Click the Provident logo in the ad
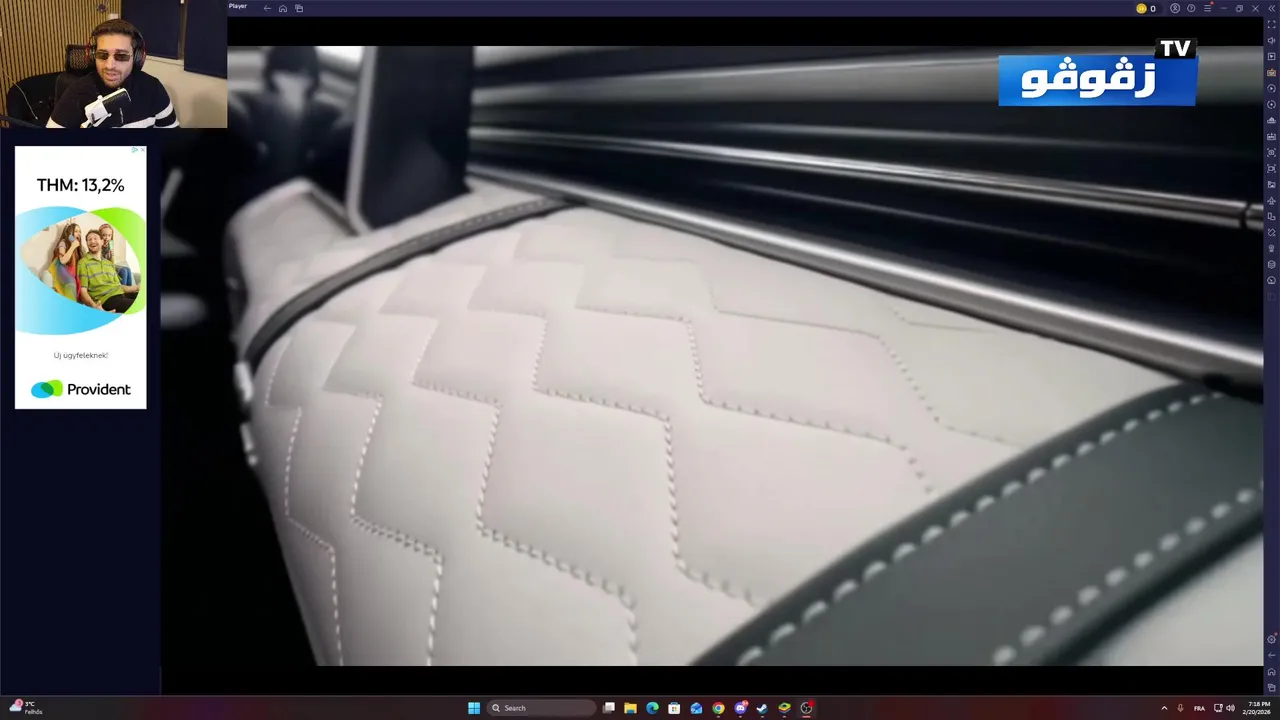This screenshot has width=1280, height=720. [x=81, y=389]
